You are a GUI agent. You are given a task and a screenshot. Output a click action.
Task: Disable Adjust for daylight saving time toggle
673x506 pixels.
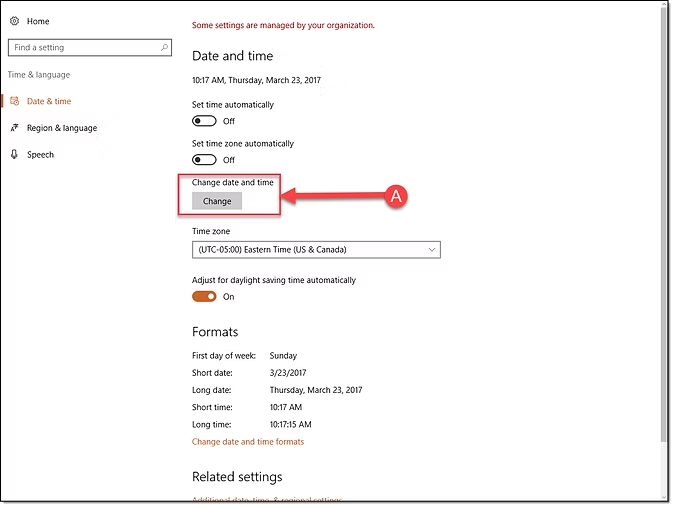pyautogui.click(x=204, y=297)
